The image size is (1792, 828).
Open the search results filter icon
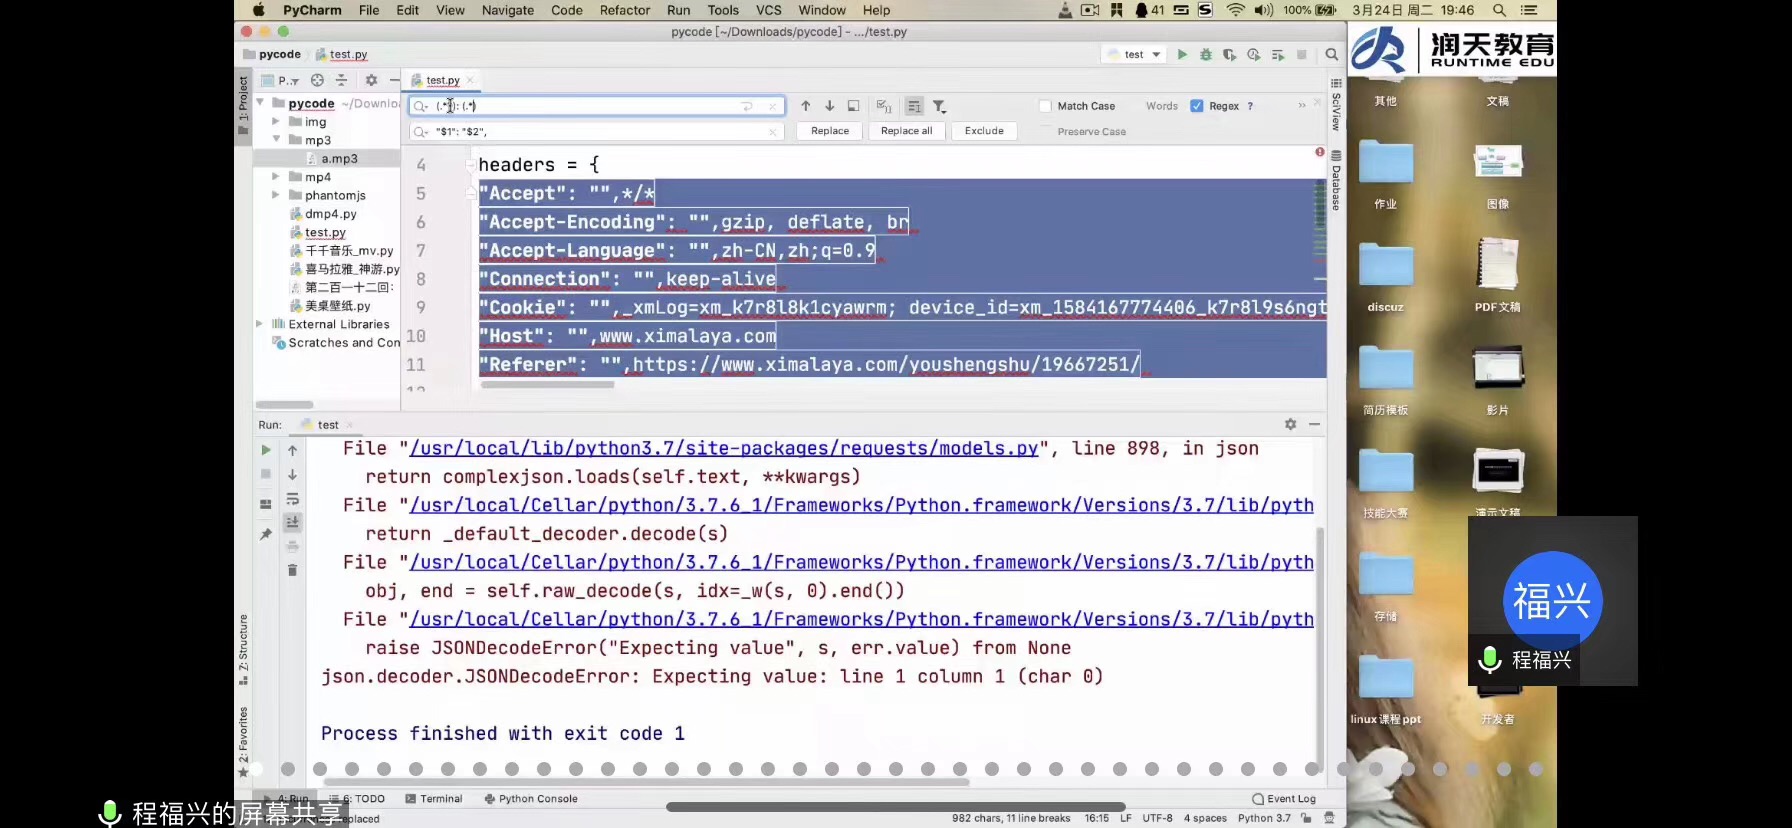939,106
